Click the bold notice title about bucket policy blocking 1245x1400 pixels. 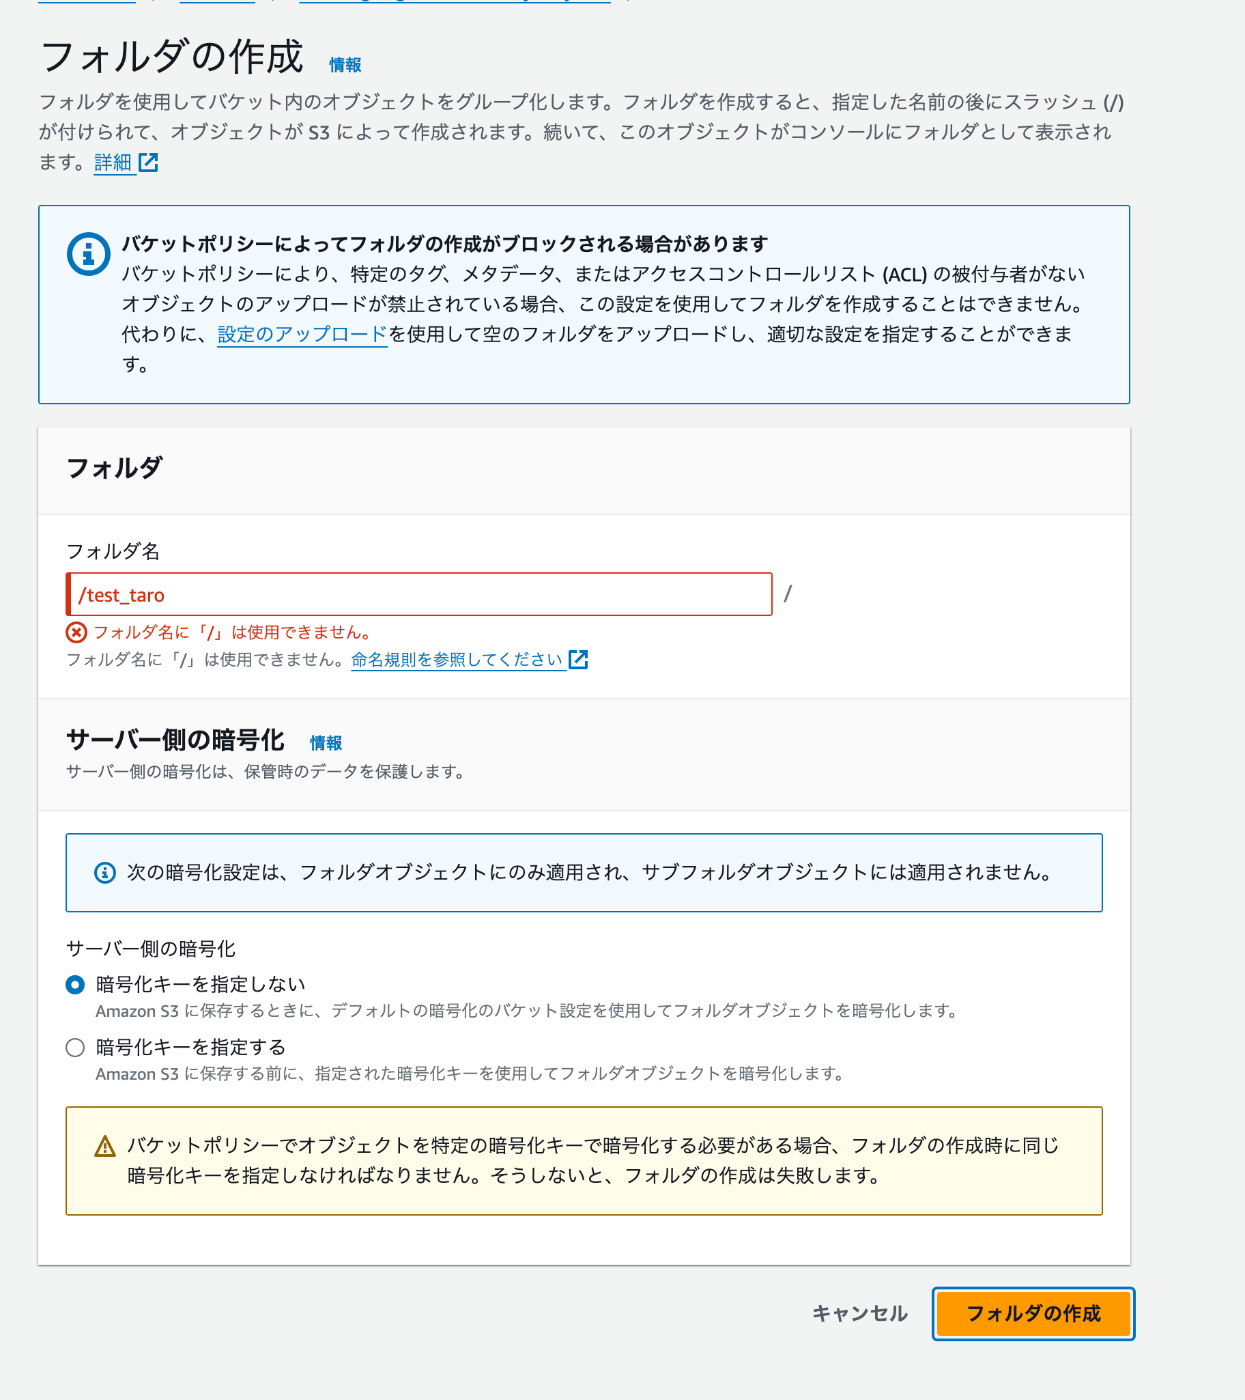coord(445,244)
